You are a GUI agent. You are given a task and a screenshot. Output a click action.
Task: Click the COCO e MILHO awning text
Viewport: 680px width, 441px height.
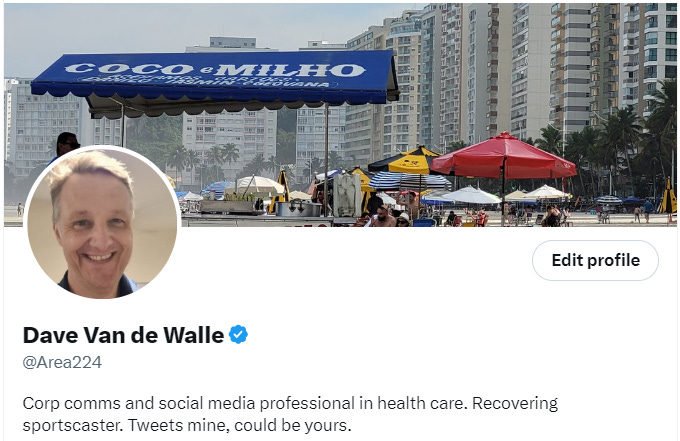(215, 69)
